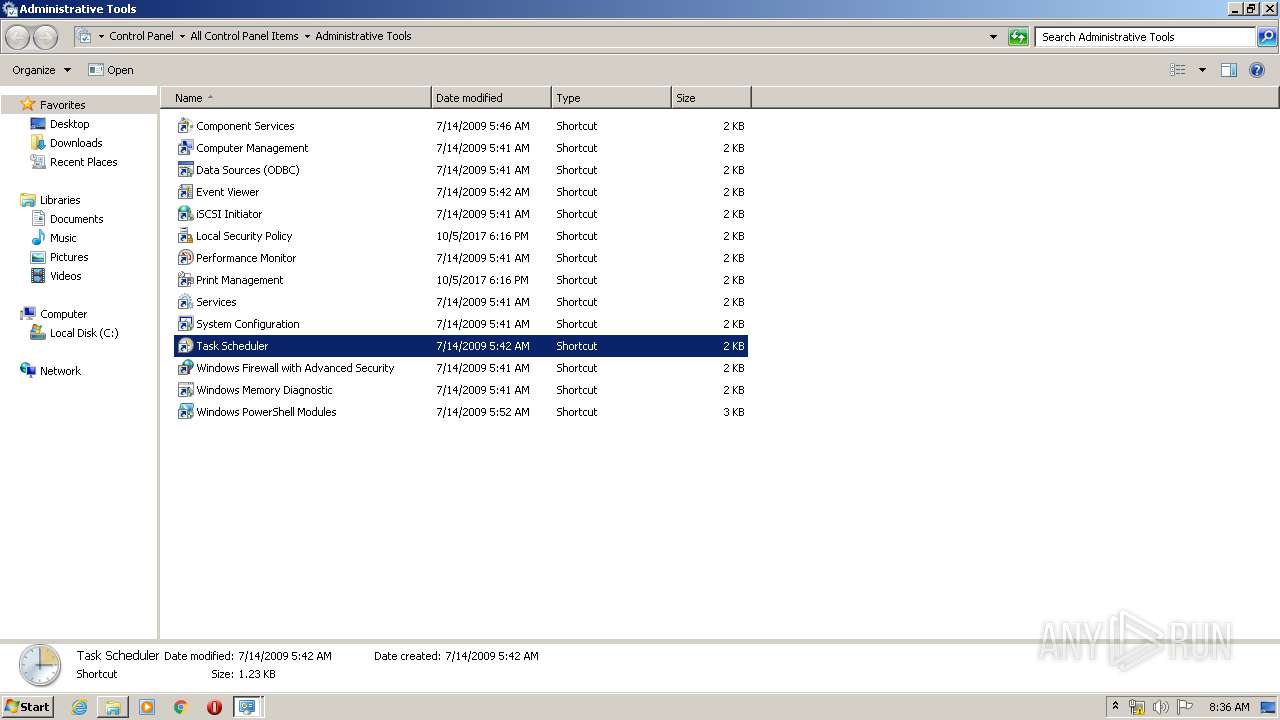Select the Local Security Policy icon
This screenshot has width=1280, height=720.
[x=185, y=236]
